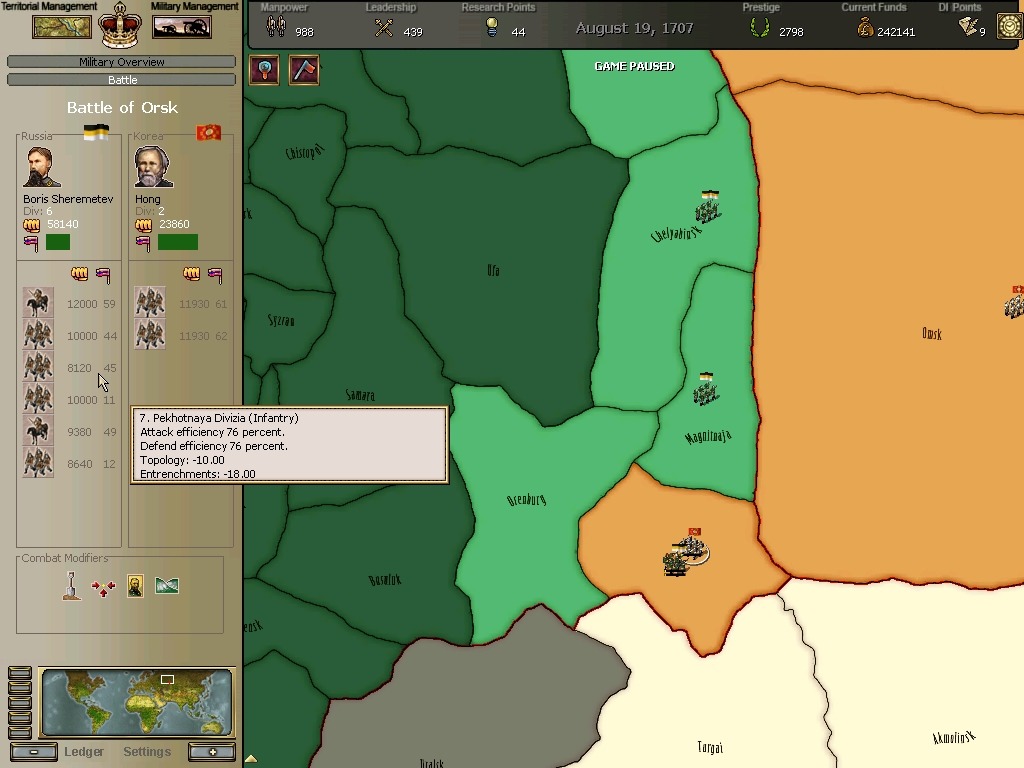Click General Hong's portrait
This screenshot has width=1024, height=768.
click(x=153, y=167)
